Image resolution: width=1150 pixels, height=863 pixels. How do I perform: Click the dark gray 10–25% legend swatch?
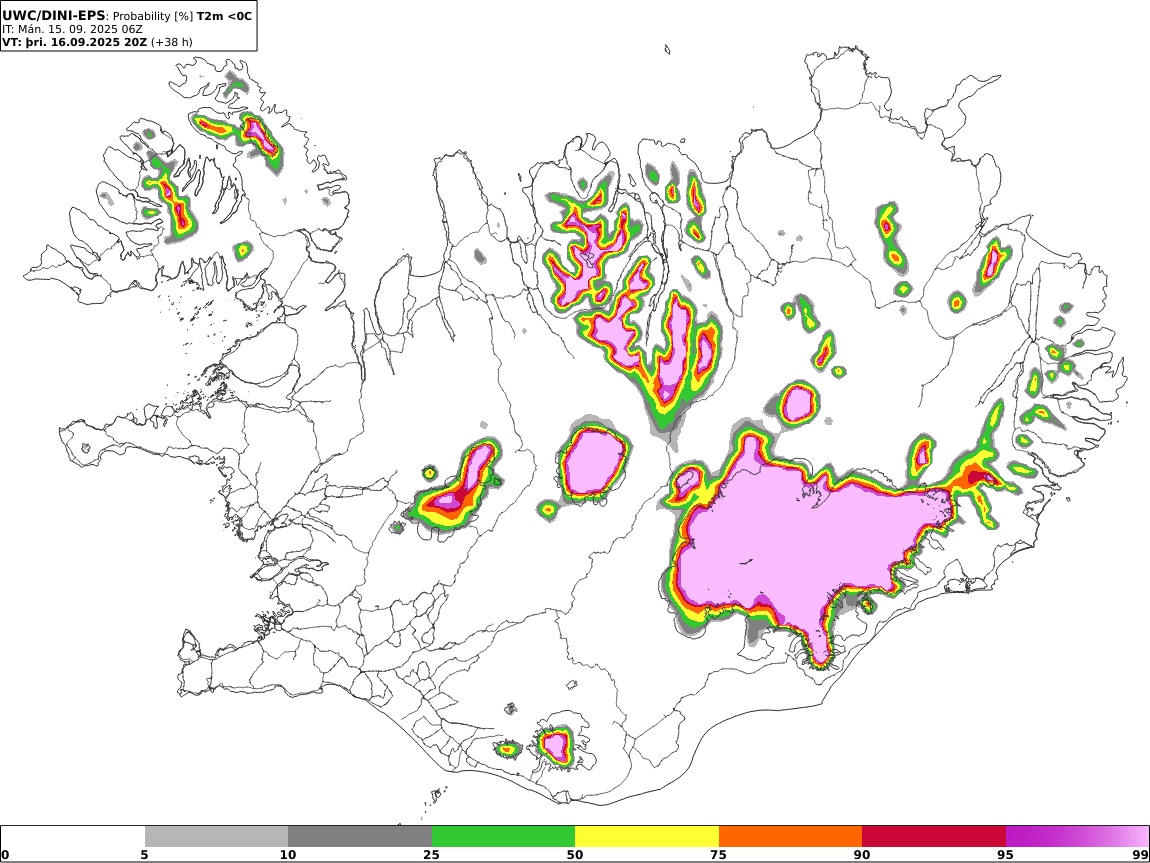(360, 837)
